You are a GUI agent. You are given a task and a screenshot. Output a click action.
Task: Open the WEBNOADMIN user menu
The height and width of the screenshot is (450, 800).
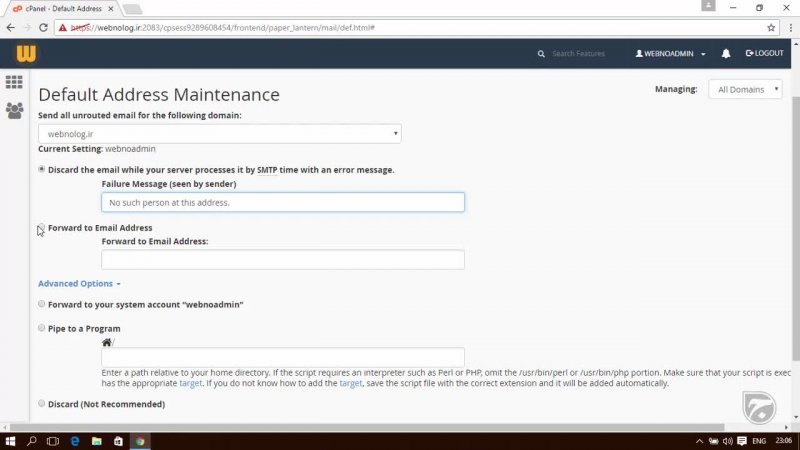tap(671, 53)
